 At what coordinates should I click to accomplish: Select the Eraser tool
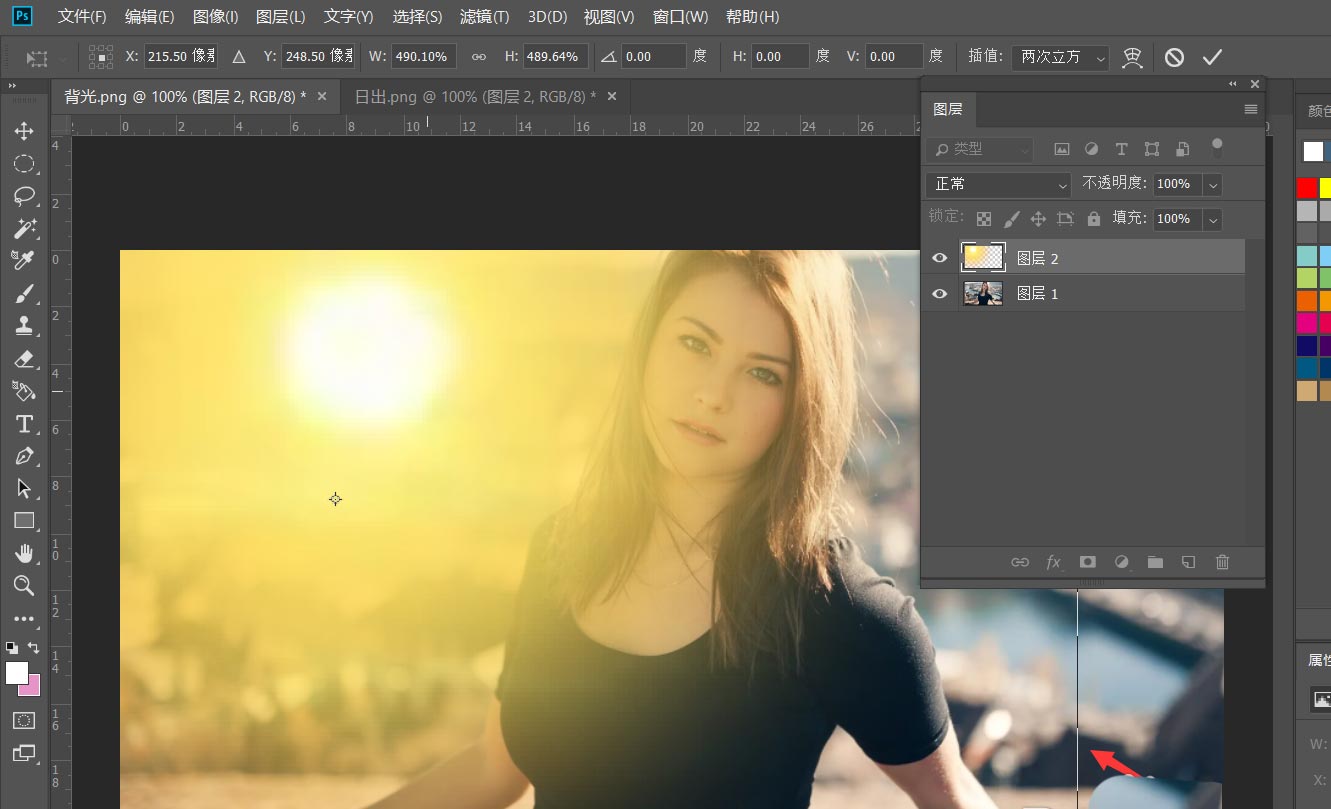point(24,359)
